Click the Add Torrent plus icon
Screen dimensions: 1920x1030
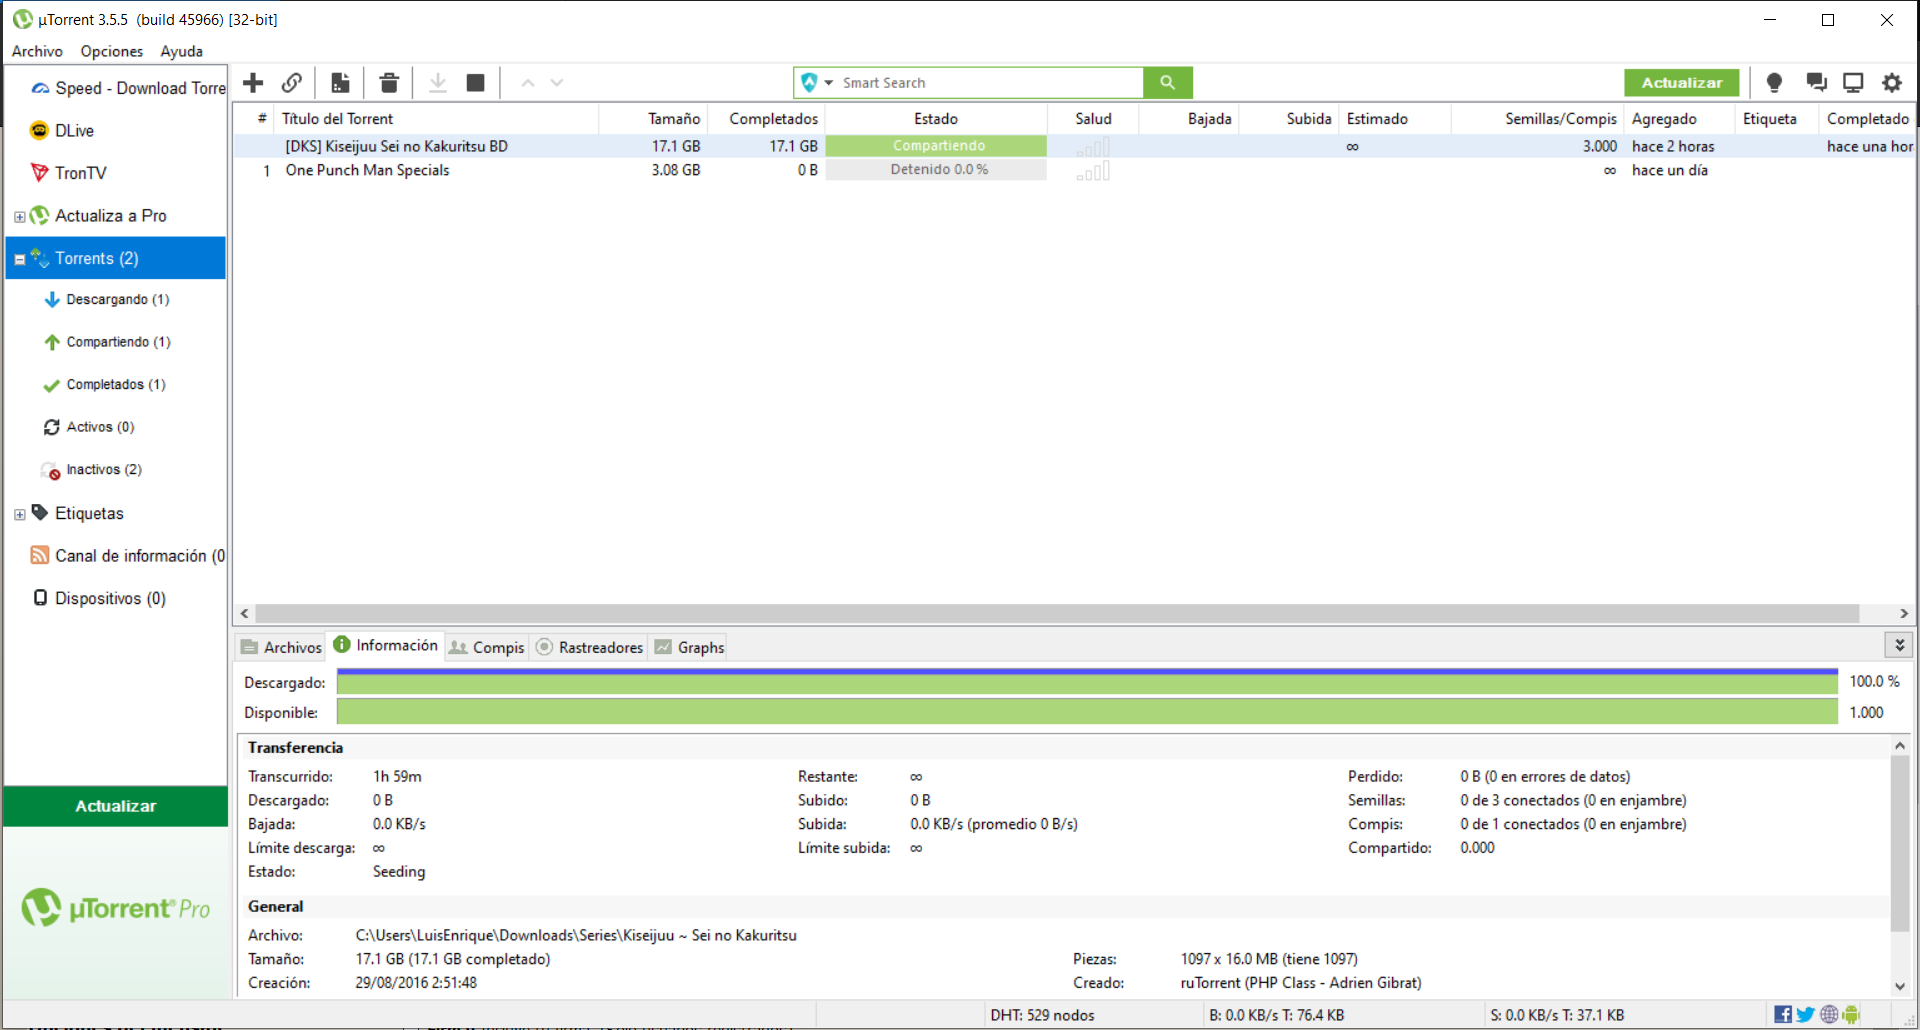point(253,83)
